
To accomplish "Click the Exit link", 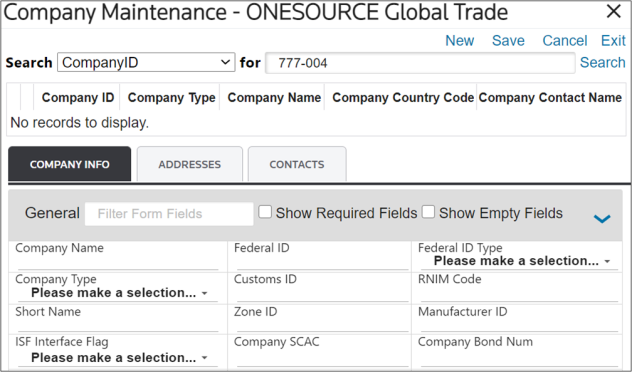I will click(x=613, y=41).
